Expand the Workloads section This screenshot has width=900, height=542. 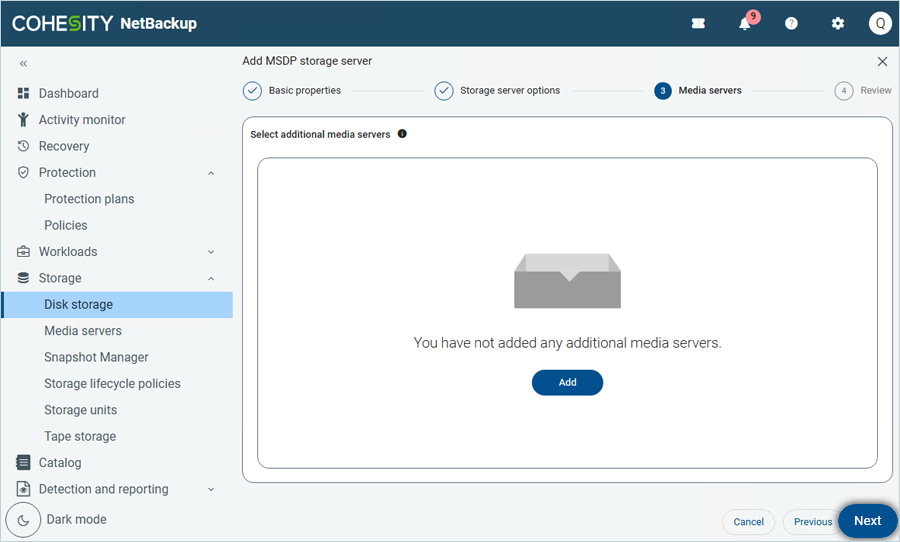click(211, 252)
